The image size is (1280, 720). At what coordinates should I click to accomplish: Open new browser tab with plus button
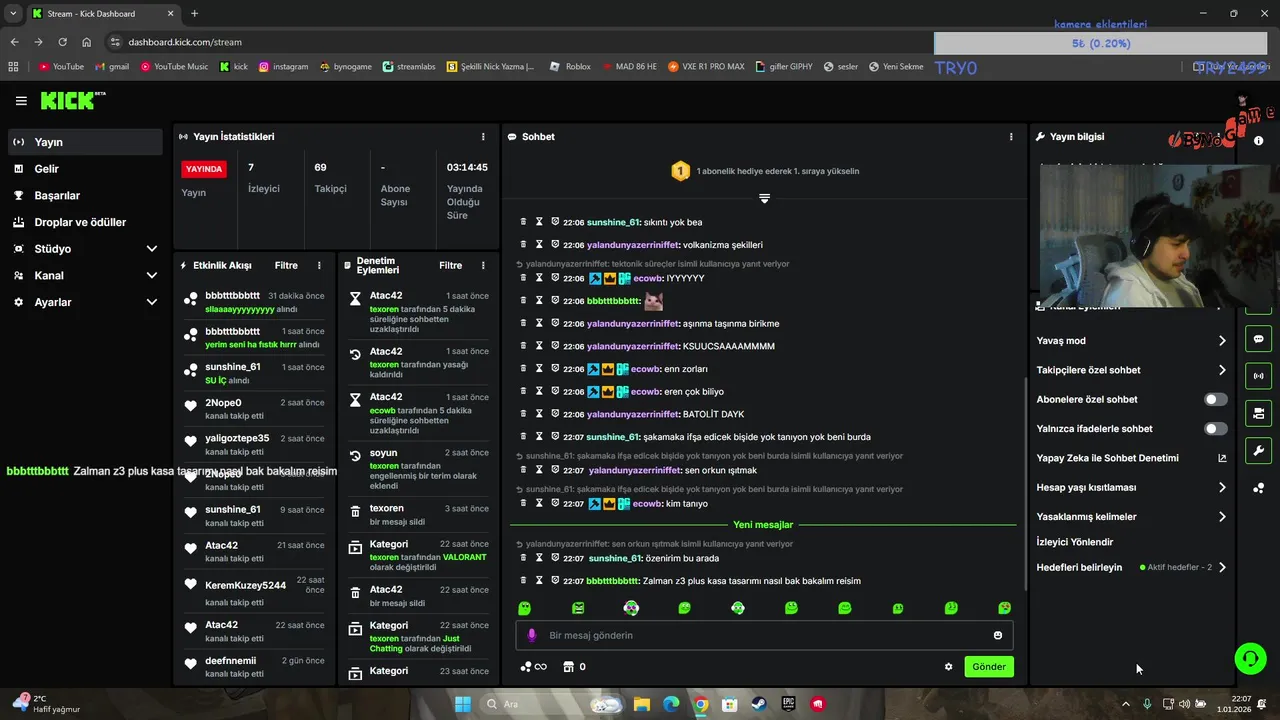tap(194, 14)
